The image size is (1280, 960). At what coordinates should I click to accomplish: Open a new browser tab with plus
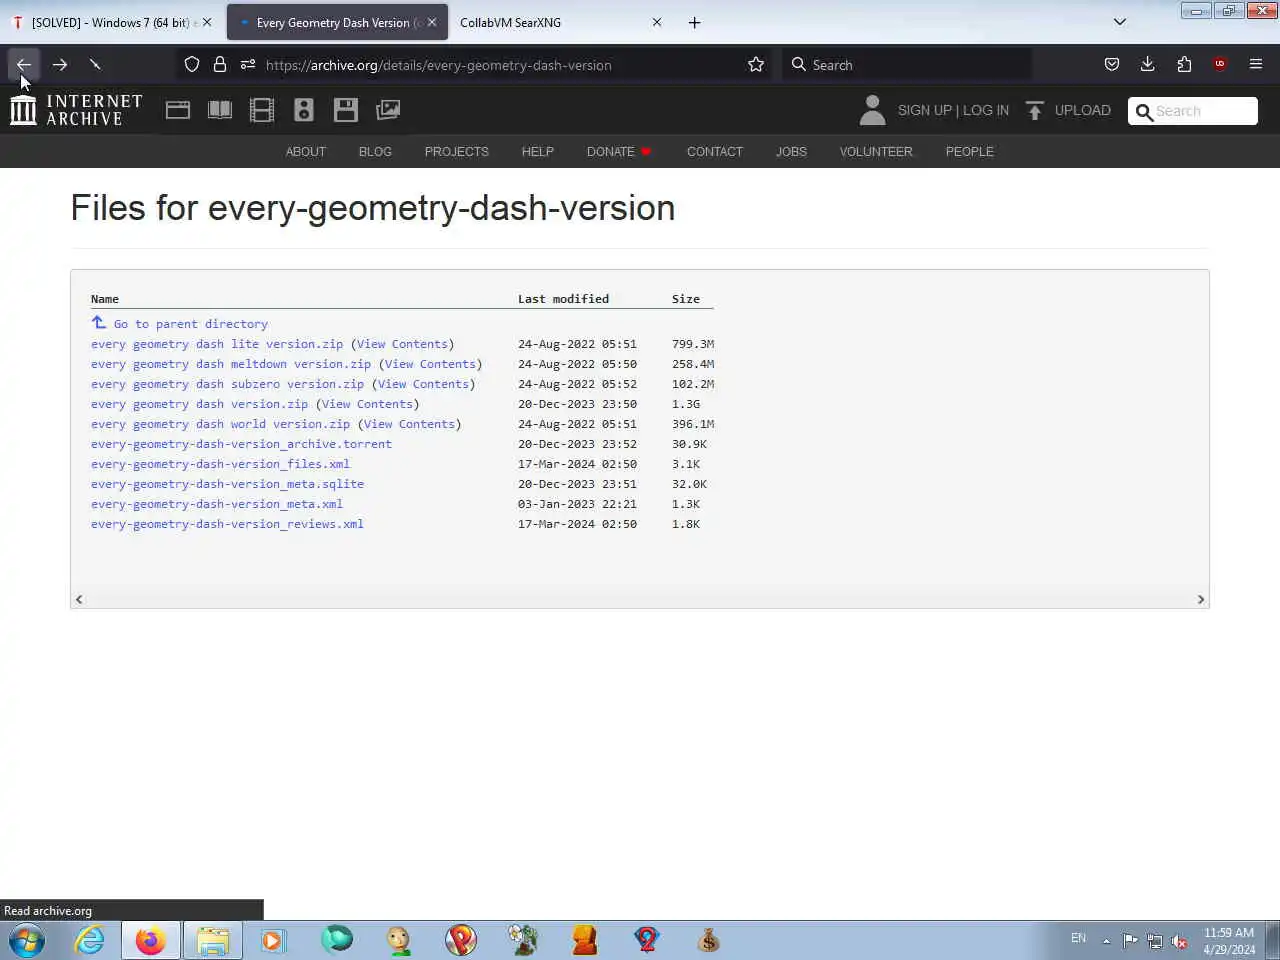click(x=694, y=22)
